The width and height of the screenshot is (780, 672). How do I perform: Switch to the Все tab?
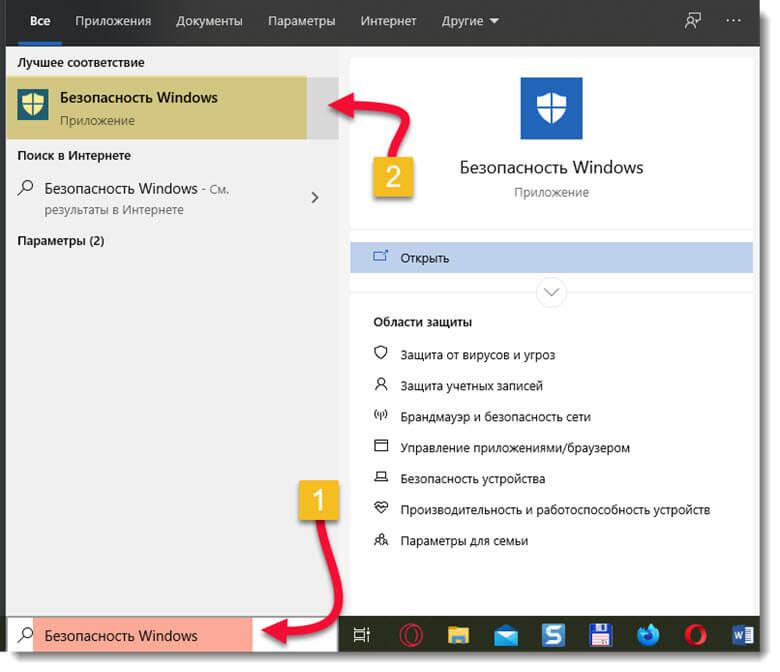point(40,21)
